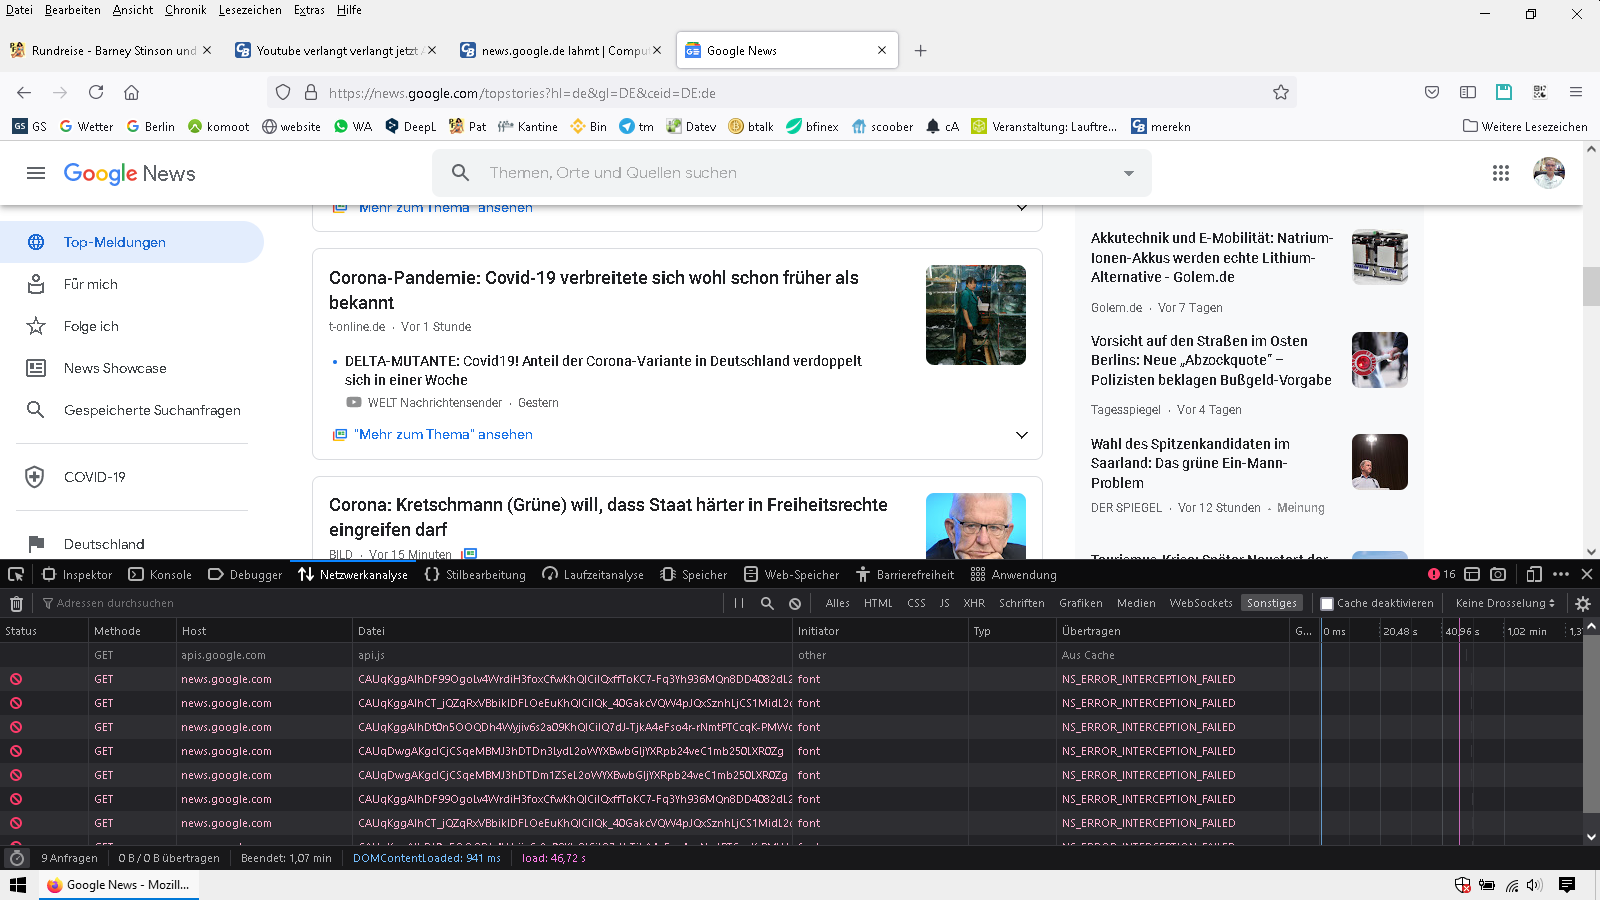The image size is (1600, 900).
Task: Switch to the Konsole tab
Action: tap(160, 574)
